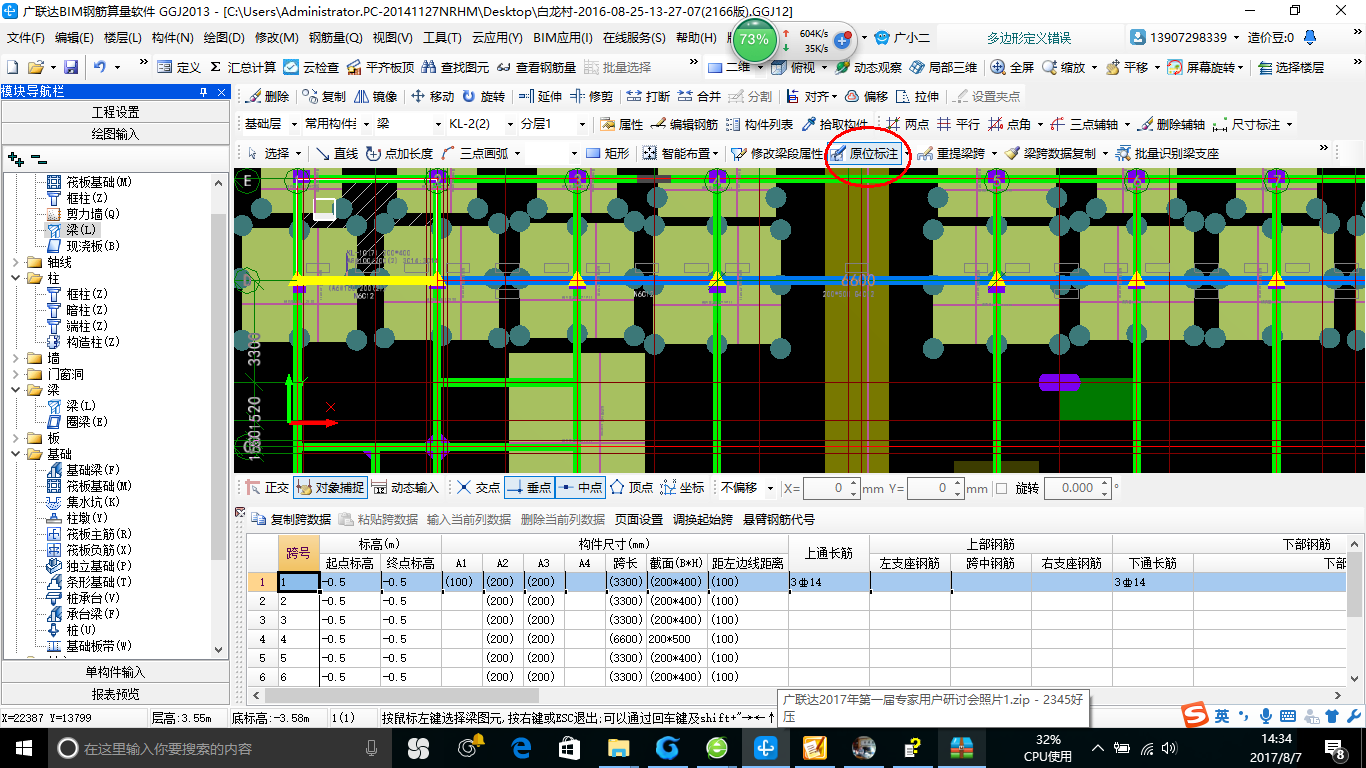Image resolution: width=1366 pixels, height=768 pixels.
Task: Collapse 基础 tree folder
Action: [17, 454]
